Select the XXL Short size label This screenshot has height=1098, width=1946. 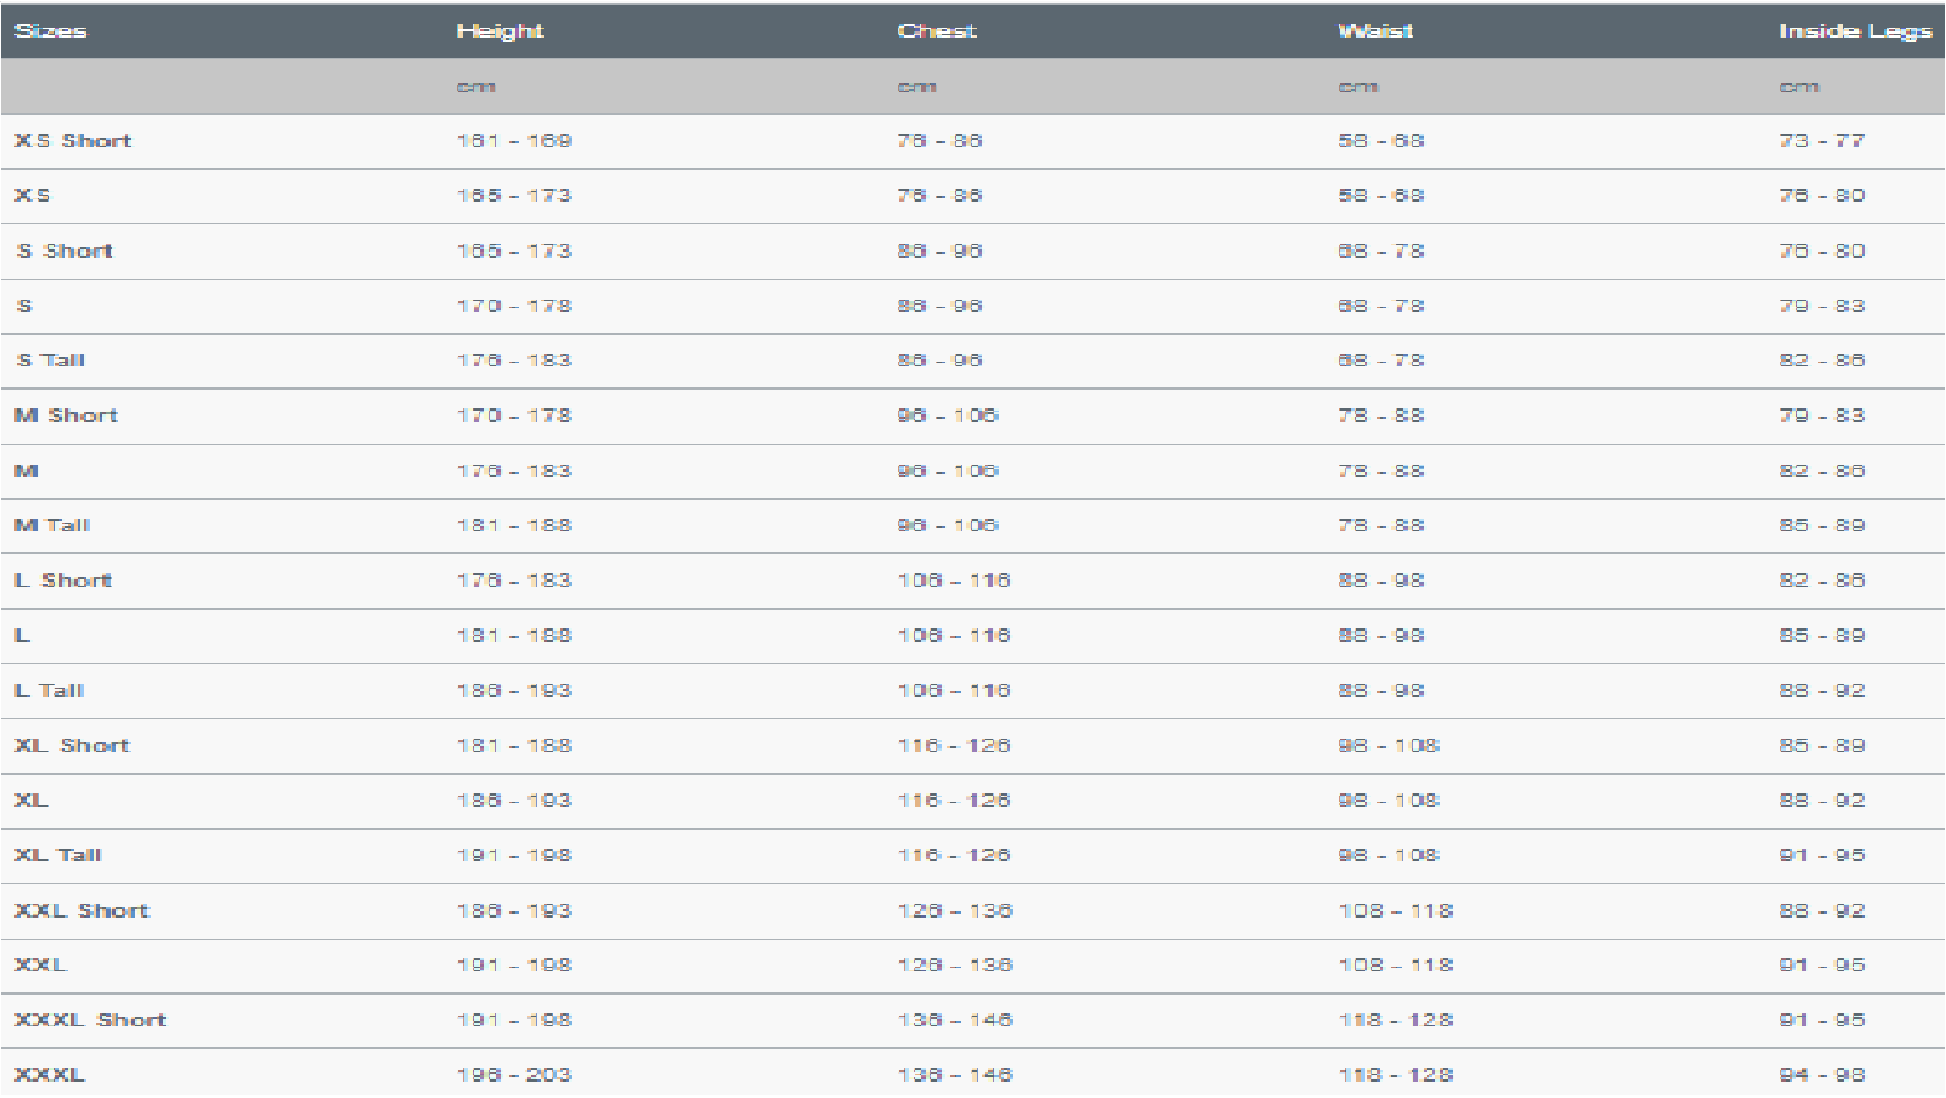click(82, 910)
